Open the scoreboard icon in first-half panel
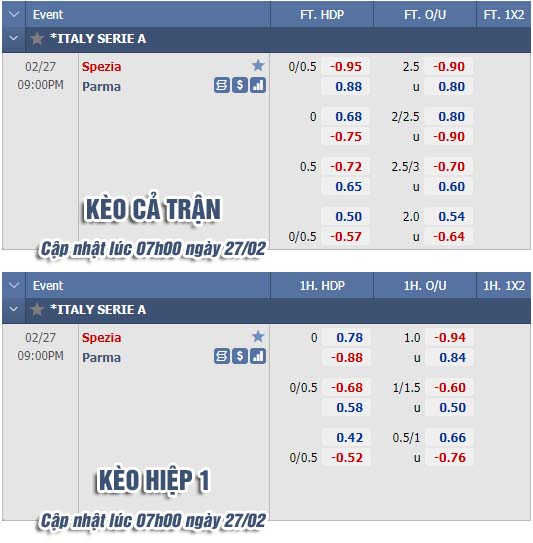Image resolution: width=533 pixels, height=543 pixels. [222, 356]
